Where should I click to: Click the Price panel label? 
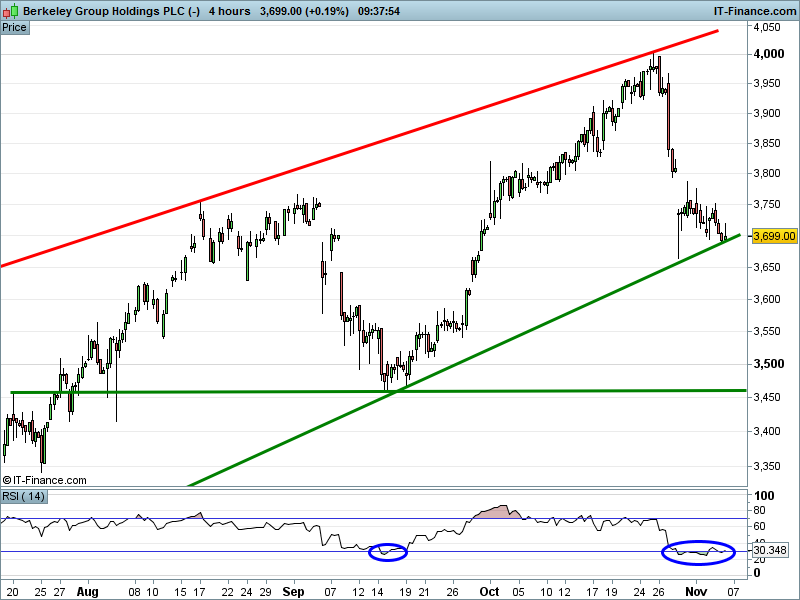[x=15, y=28]
